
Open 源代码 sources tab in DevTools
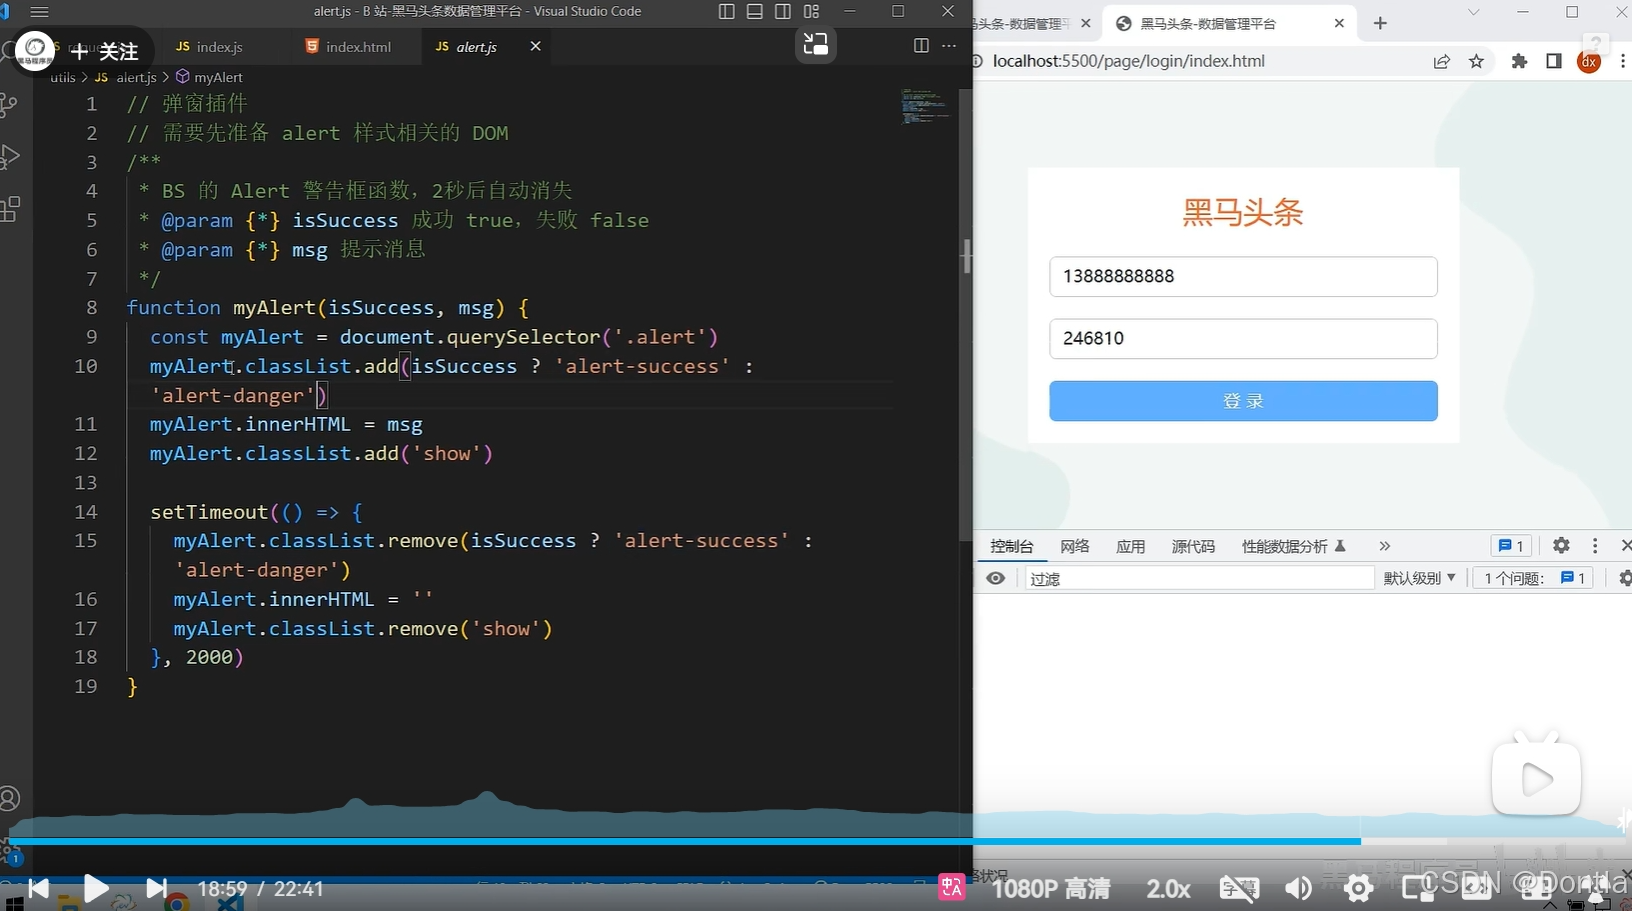[x=1193, y=546]
